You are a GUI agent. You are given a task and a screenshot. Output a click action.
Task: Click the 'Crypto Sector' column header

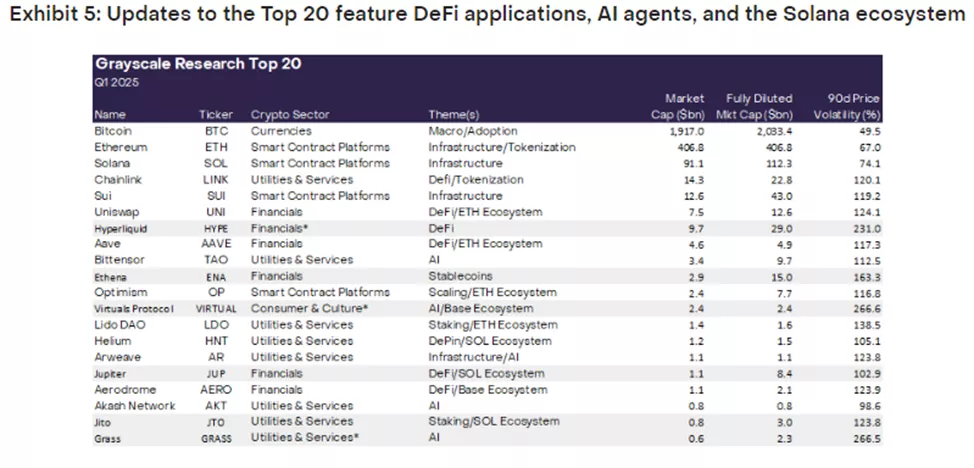tap(290, 115)
